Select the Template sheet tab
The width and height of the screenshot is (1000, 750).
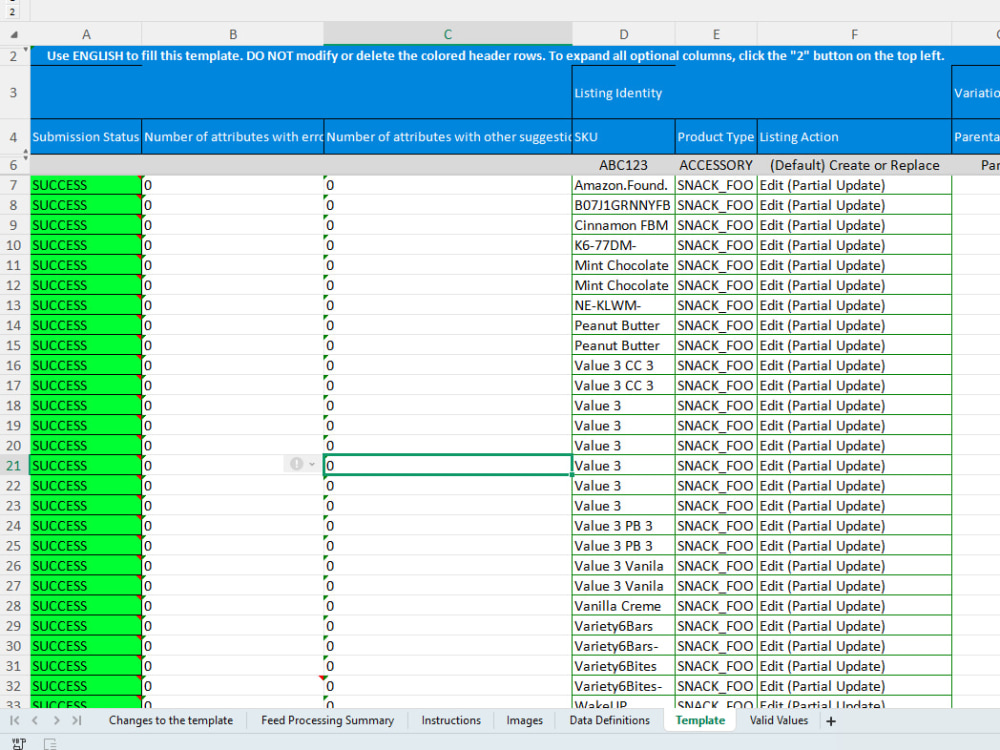pos(700,721)
